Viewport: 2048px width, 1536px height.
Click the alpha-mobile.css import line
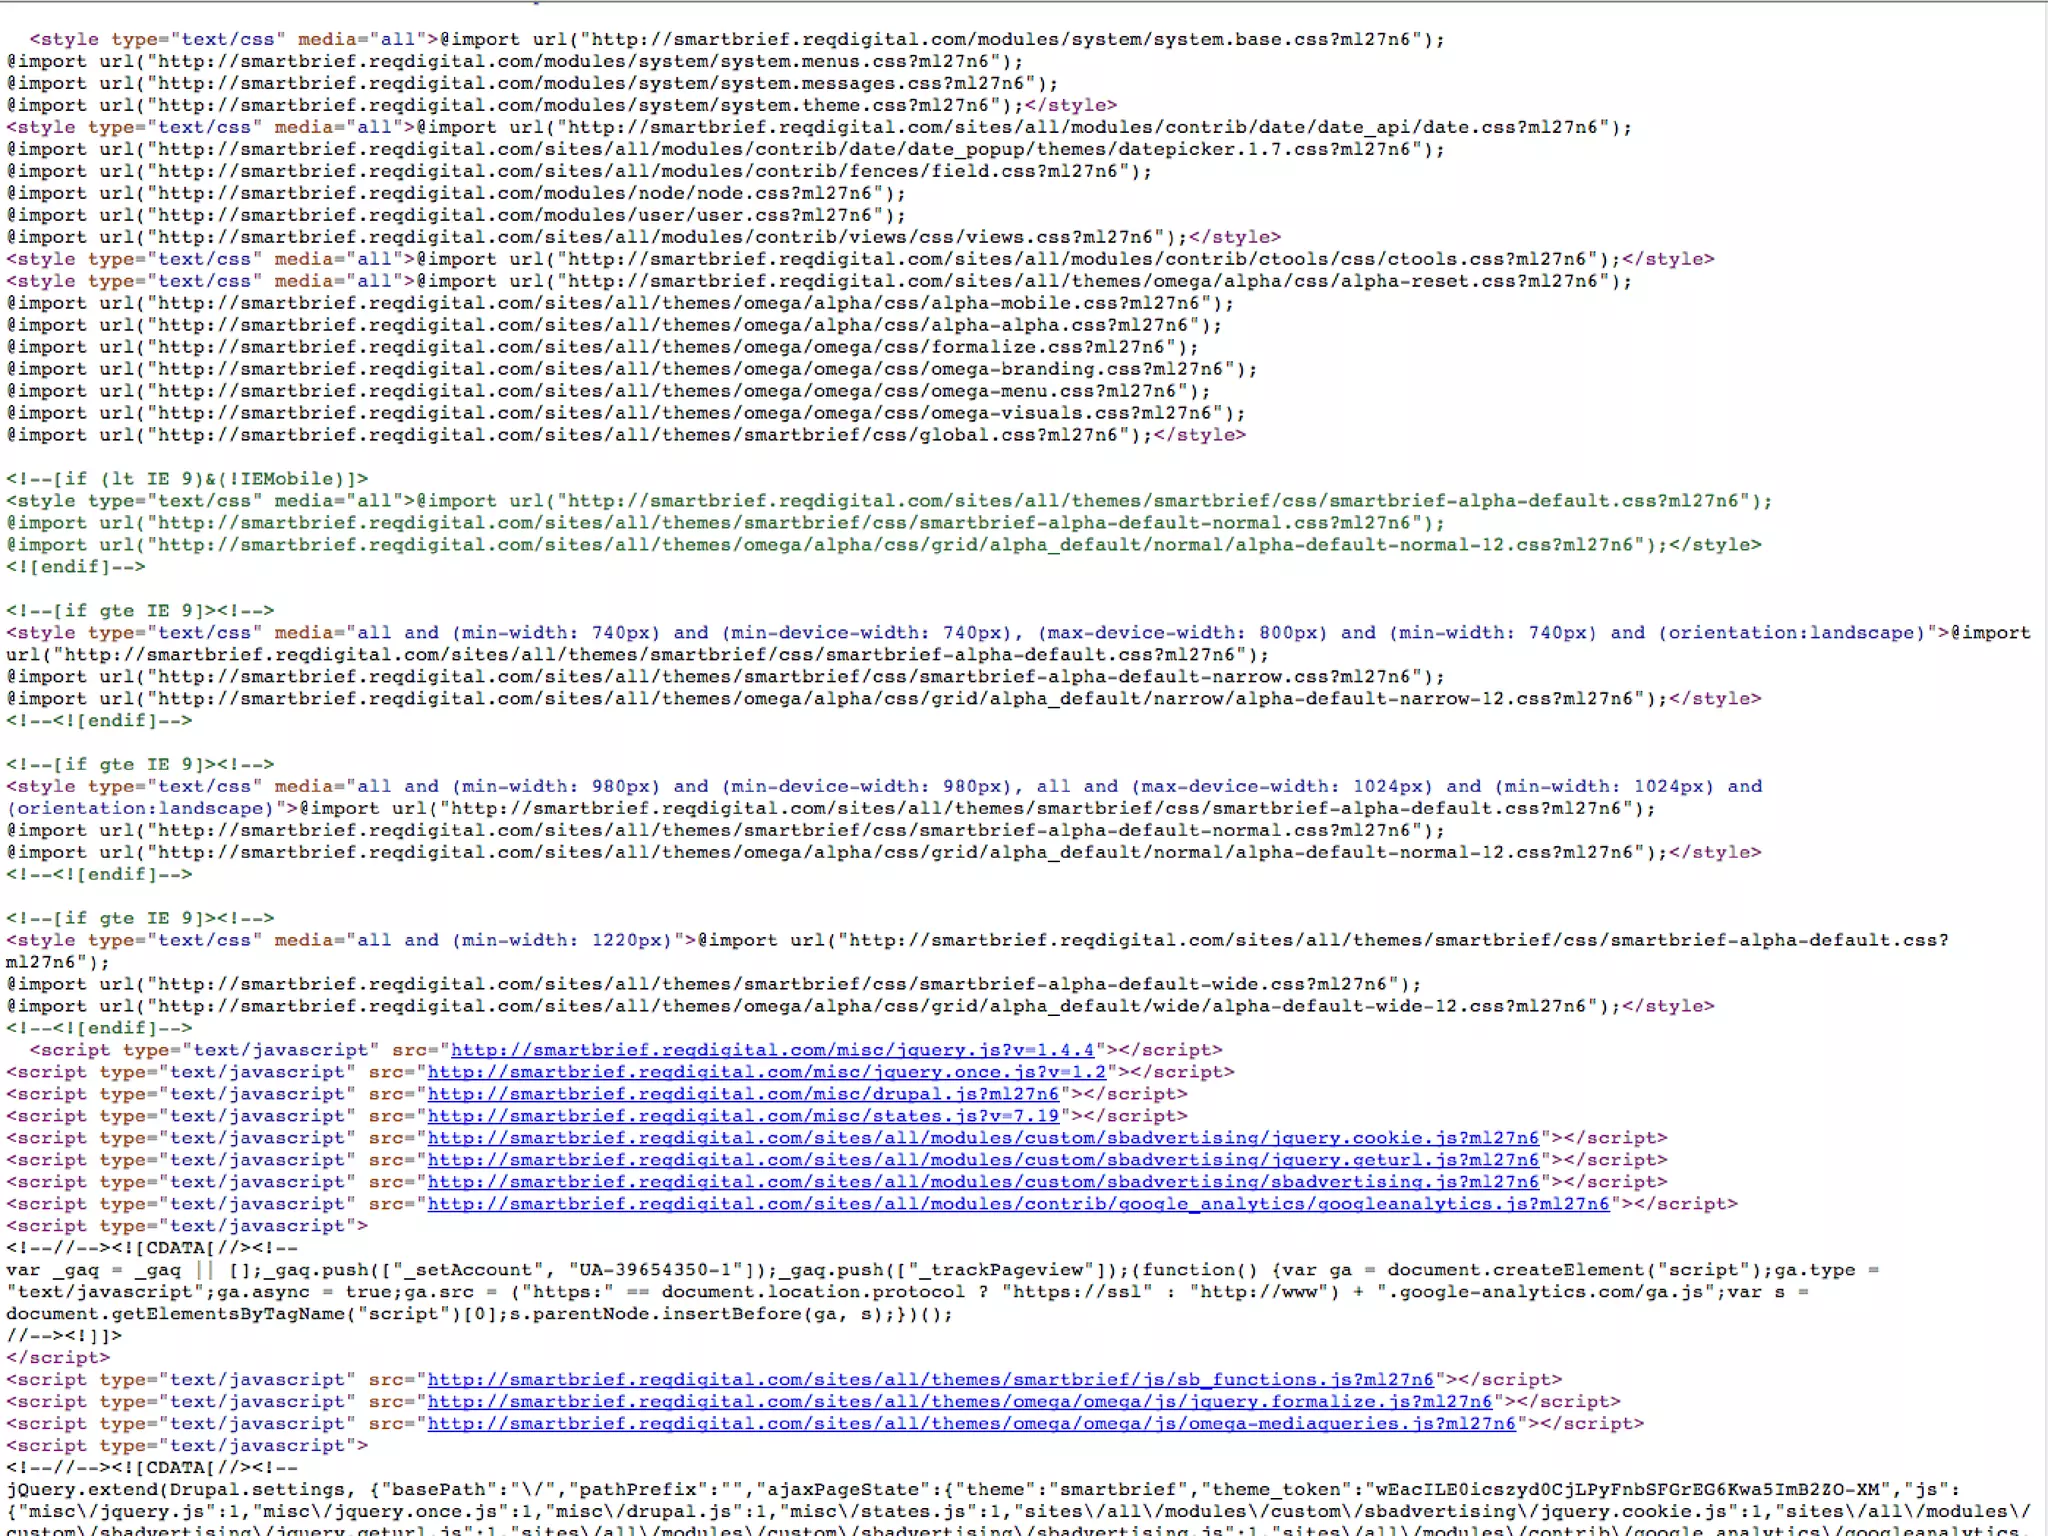click(620, 304)
